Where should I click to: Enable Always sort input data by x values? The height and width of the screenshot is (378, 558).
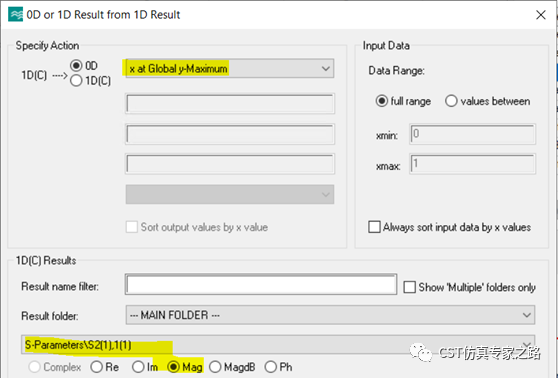click(374, 227)
